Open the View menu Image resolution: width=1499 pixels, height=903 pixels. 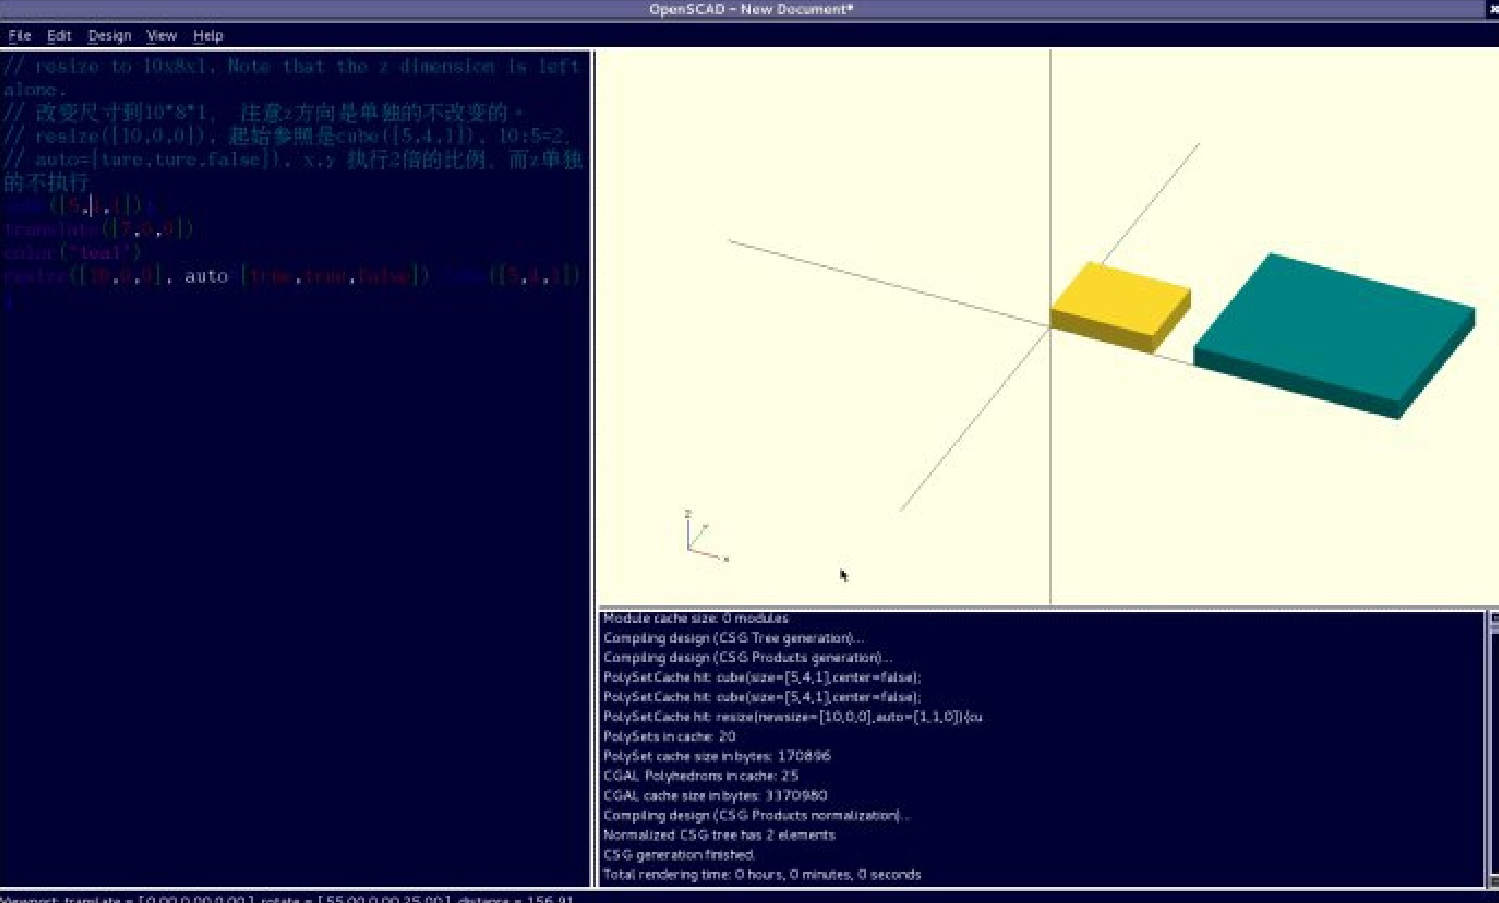[x=161, y=36]
